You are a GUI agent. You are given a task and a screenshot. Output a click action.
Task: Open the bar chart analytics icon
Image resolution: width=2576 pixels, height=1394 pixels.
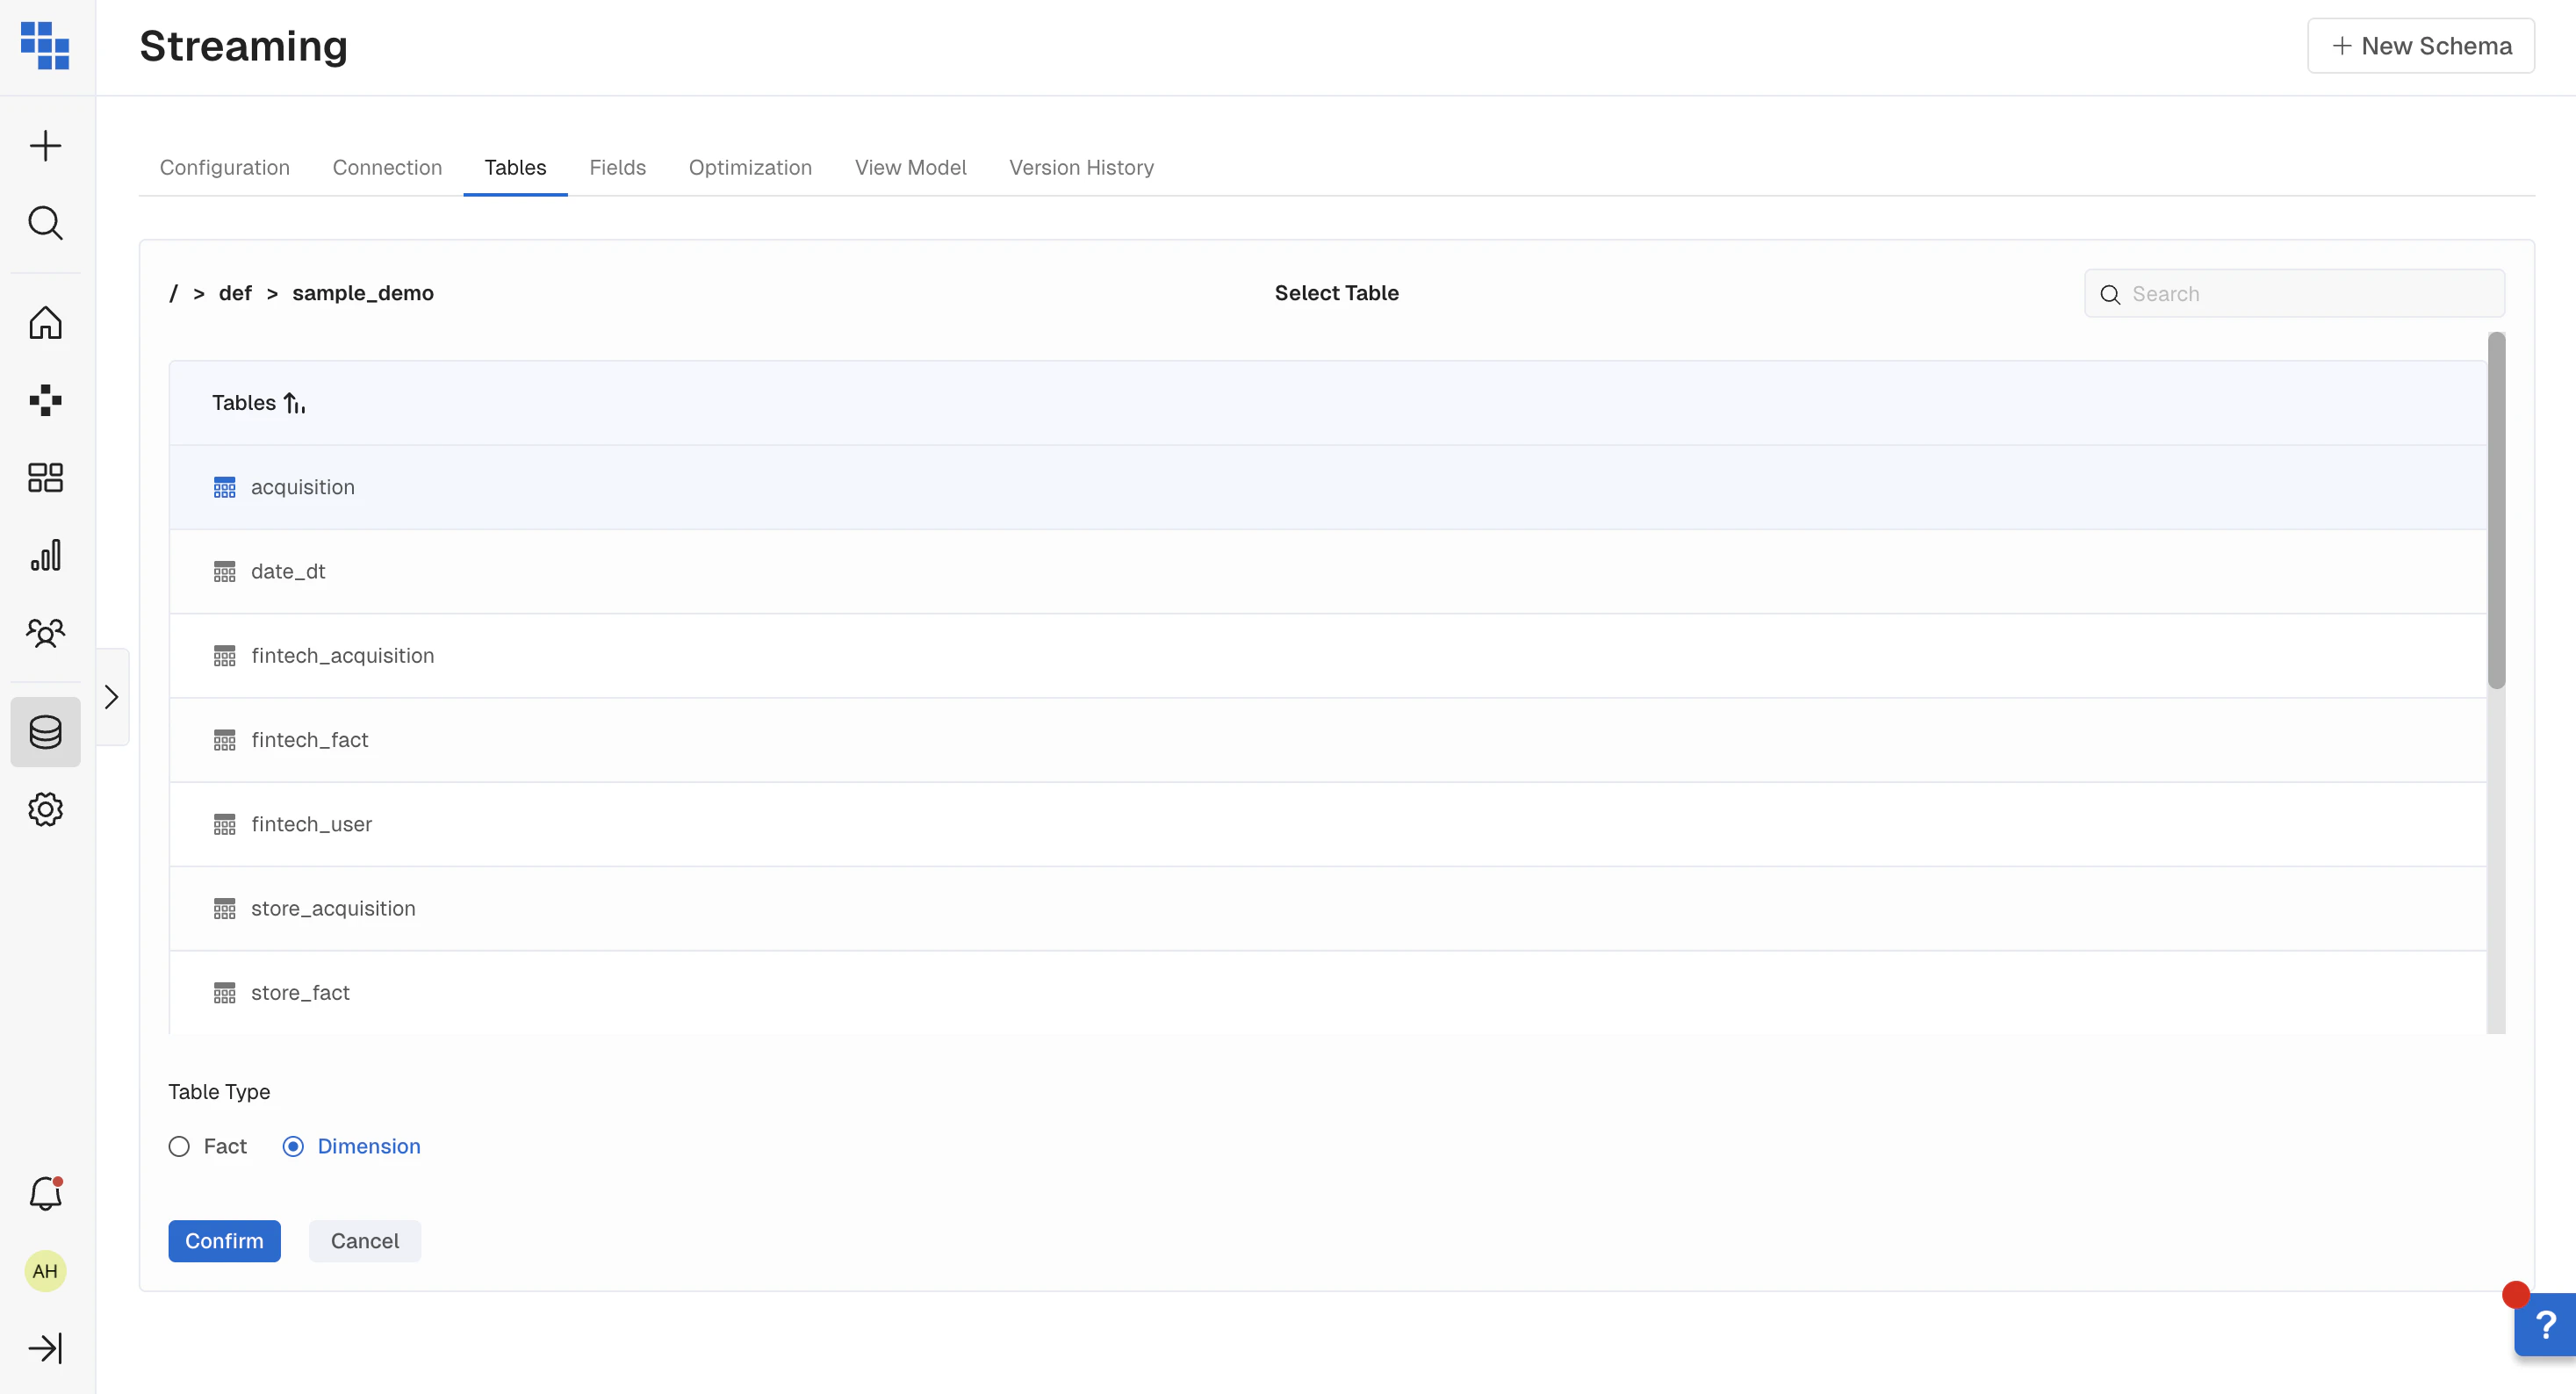45,555
